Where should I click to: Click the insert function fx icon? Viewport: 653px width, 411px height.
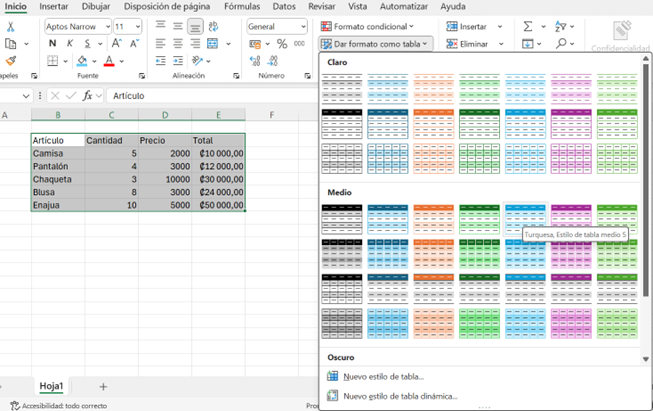tap(88, 95)
